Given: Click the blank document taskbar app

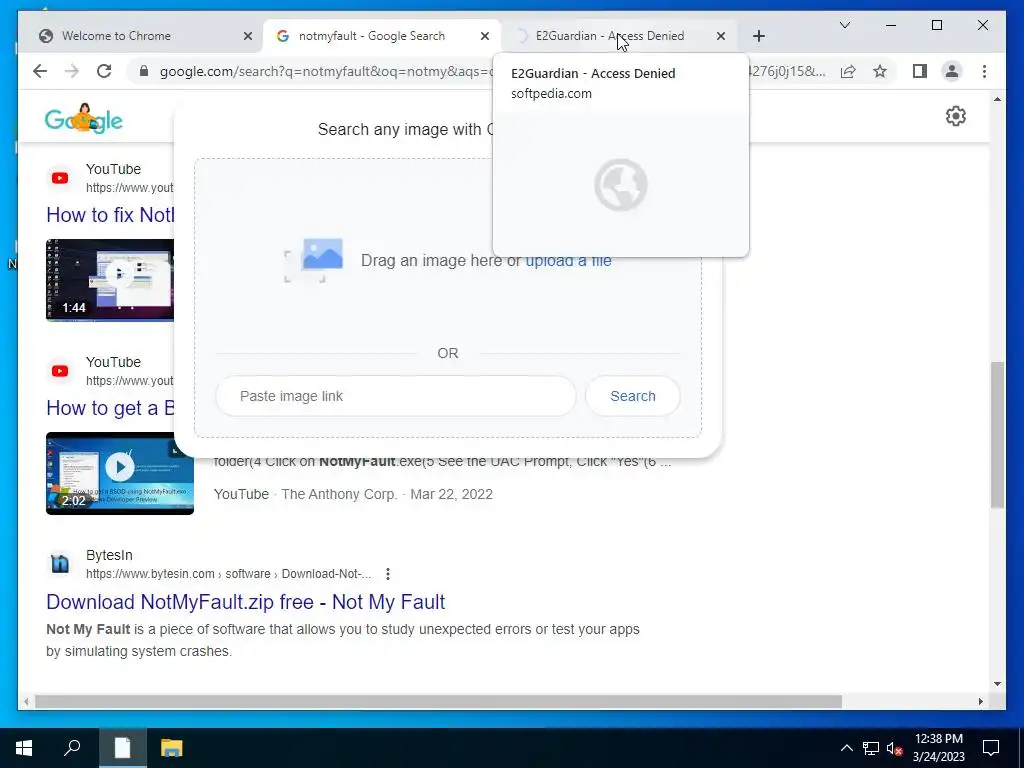Looking at the screenshot, I should click(122, 748).
